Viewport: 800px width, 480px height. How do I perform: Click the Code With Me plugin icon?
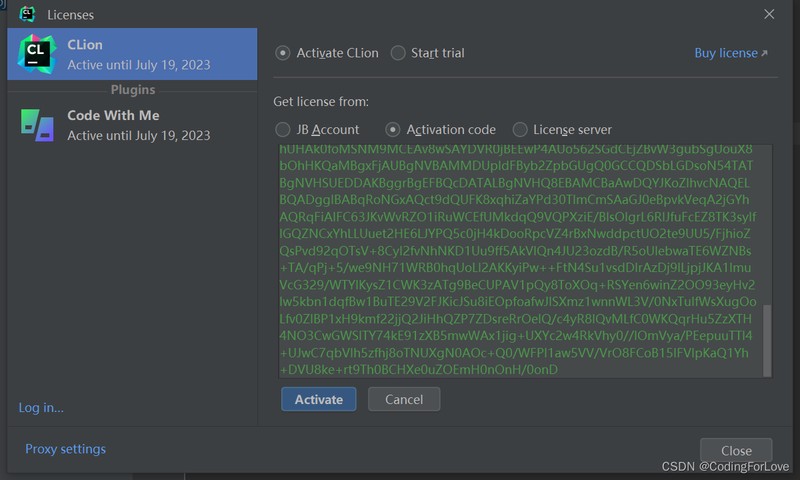point(37,125)
